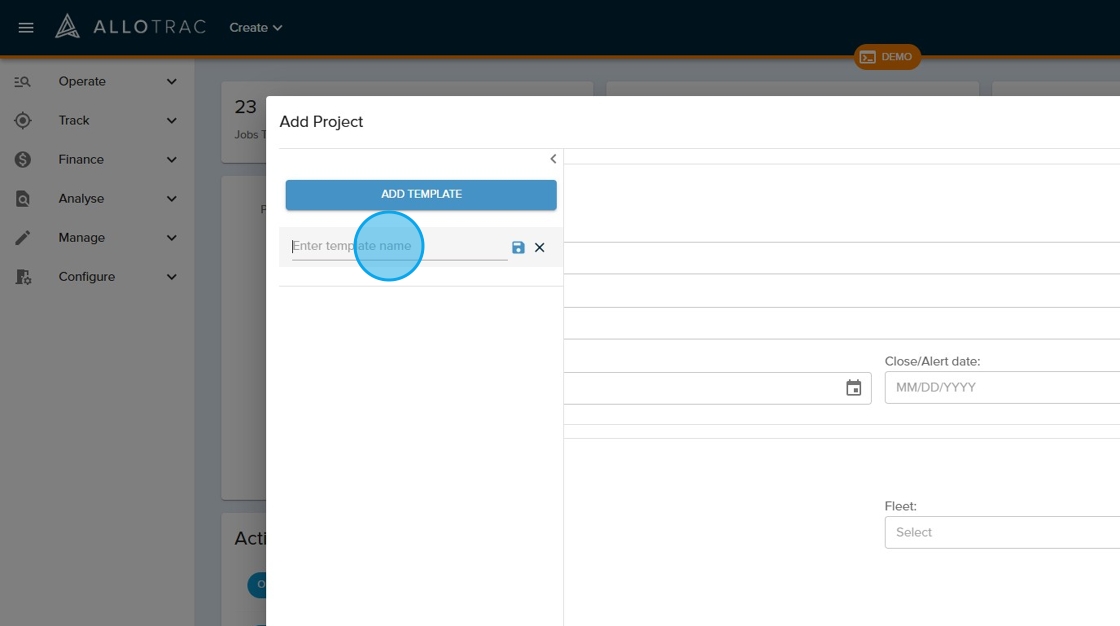Click the Track location icon
The width and height of the screenshot is (1120, 626).
pyautogui.click(x=23, y=121)
